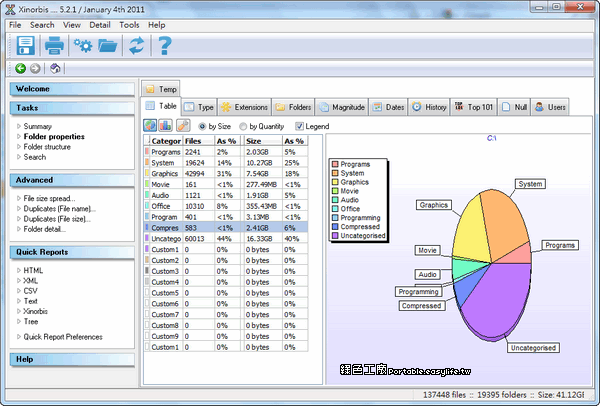The width and height of the screenshot is (600, 406).
Task: Switch to the Null tab
Action: point(514,107)
